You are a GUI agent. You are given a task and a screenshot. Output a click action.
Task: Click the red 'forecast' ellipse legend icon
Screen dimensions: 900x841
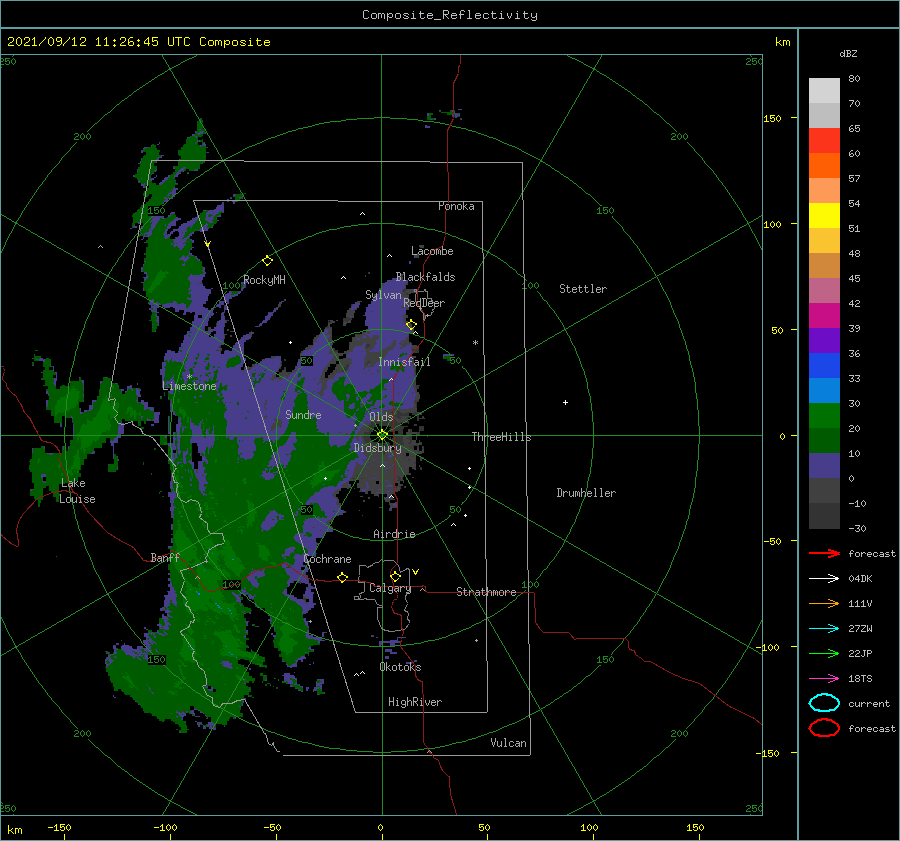coord(824,728)
